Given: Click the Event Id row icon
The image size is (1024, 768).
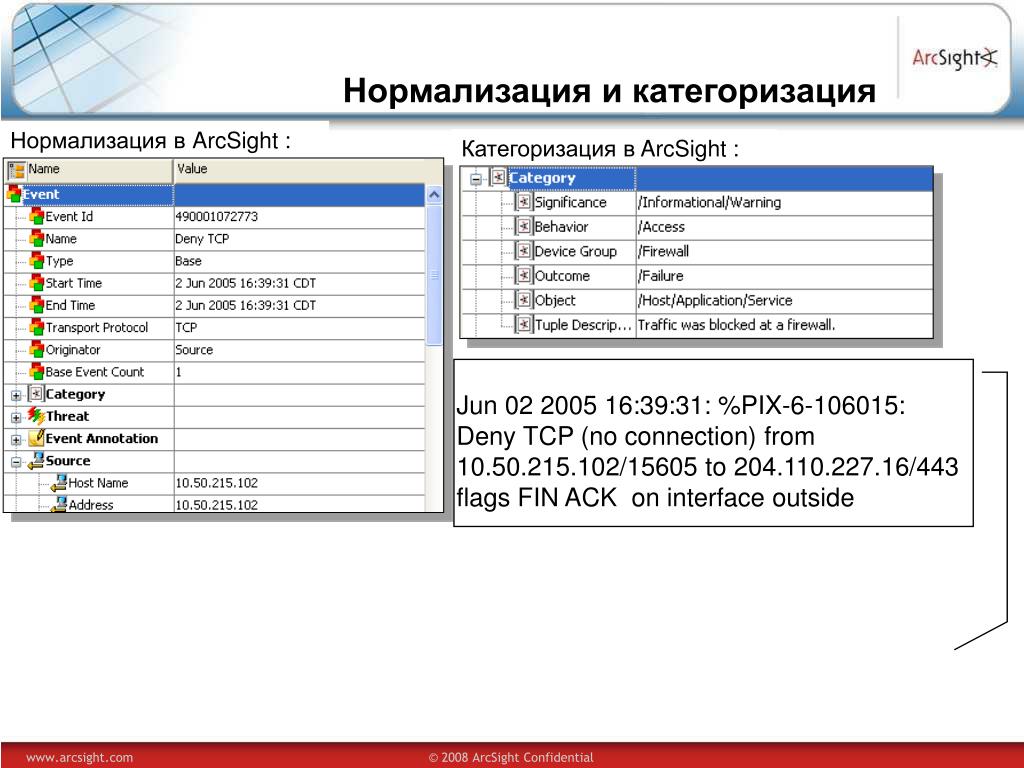Looking at the screenshot, I should pos(37,217).
